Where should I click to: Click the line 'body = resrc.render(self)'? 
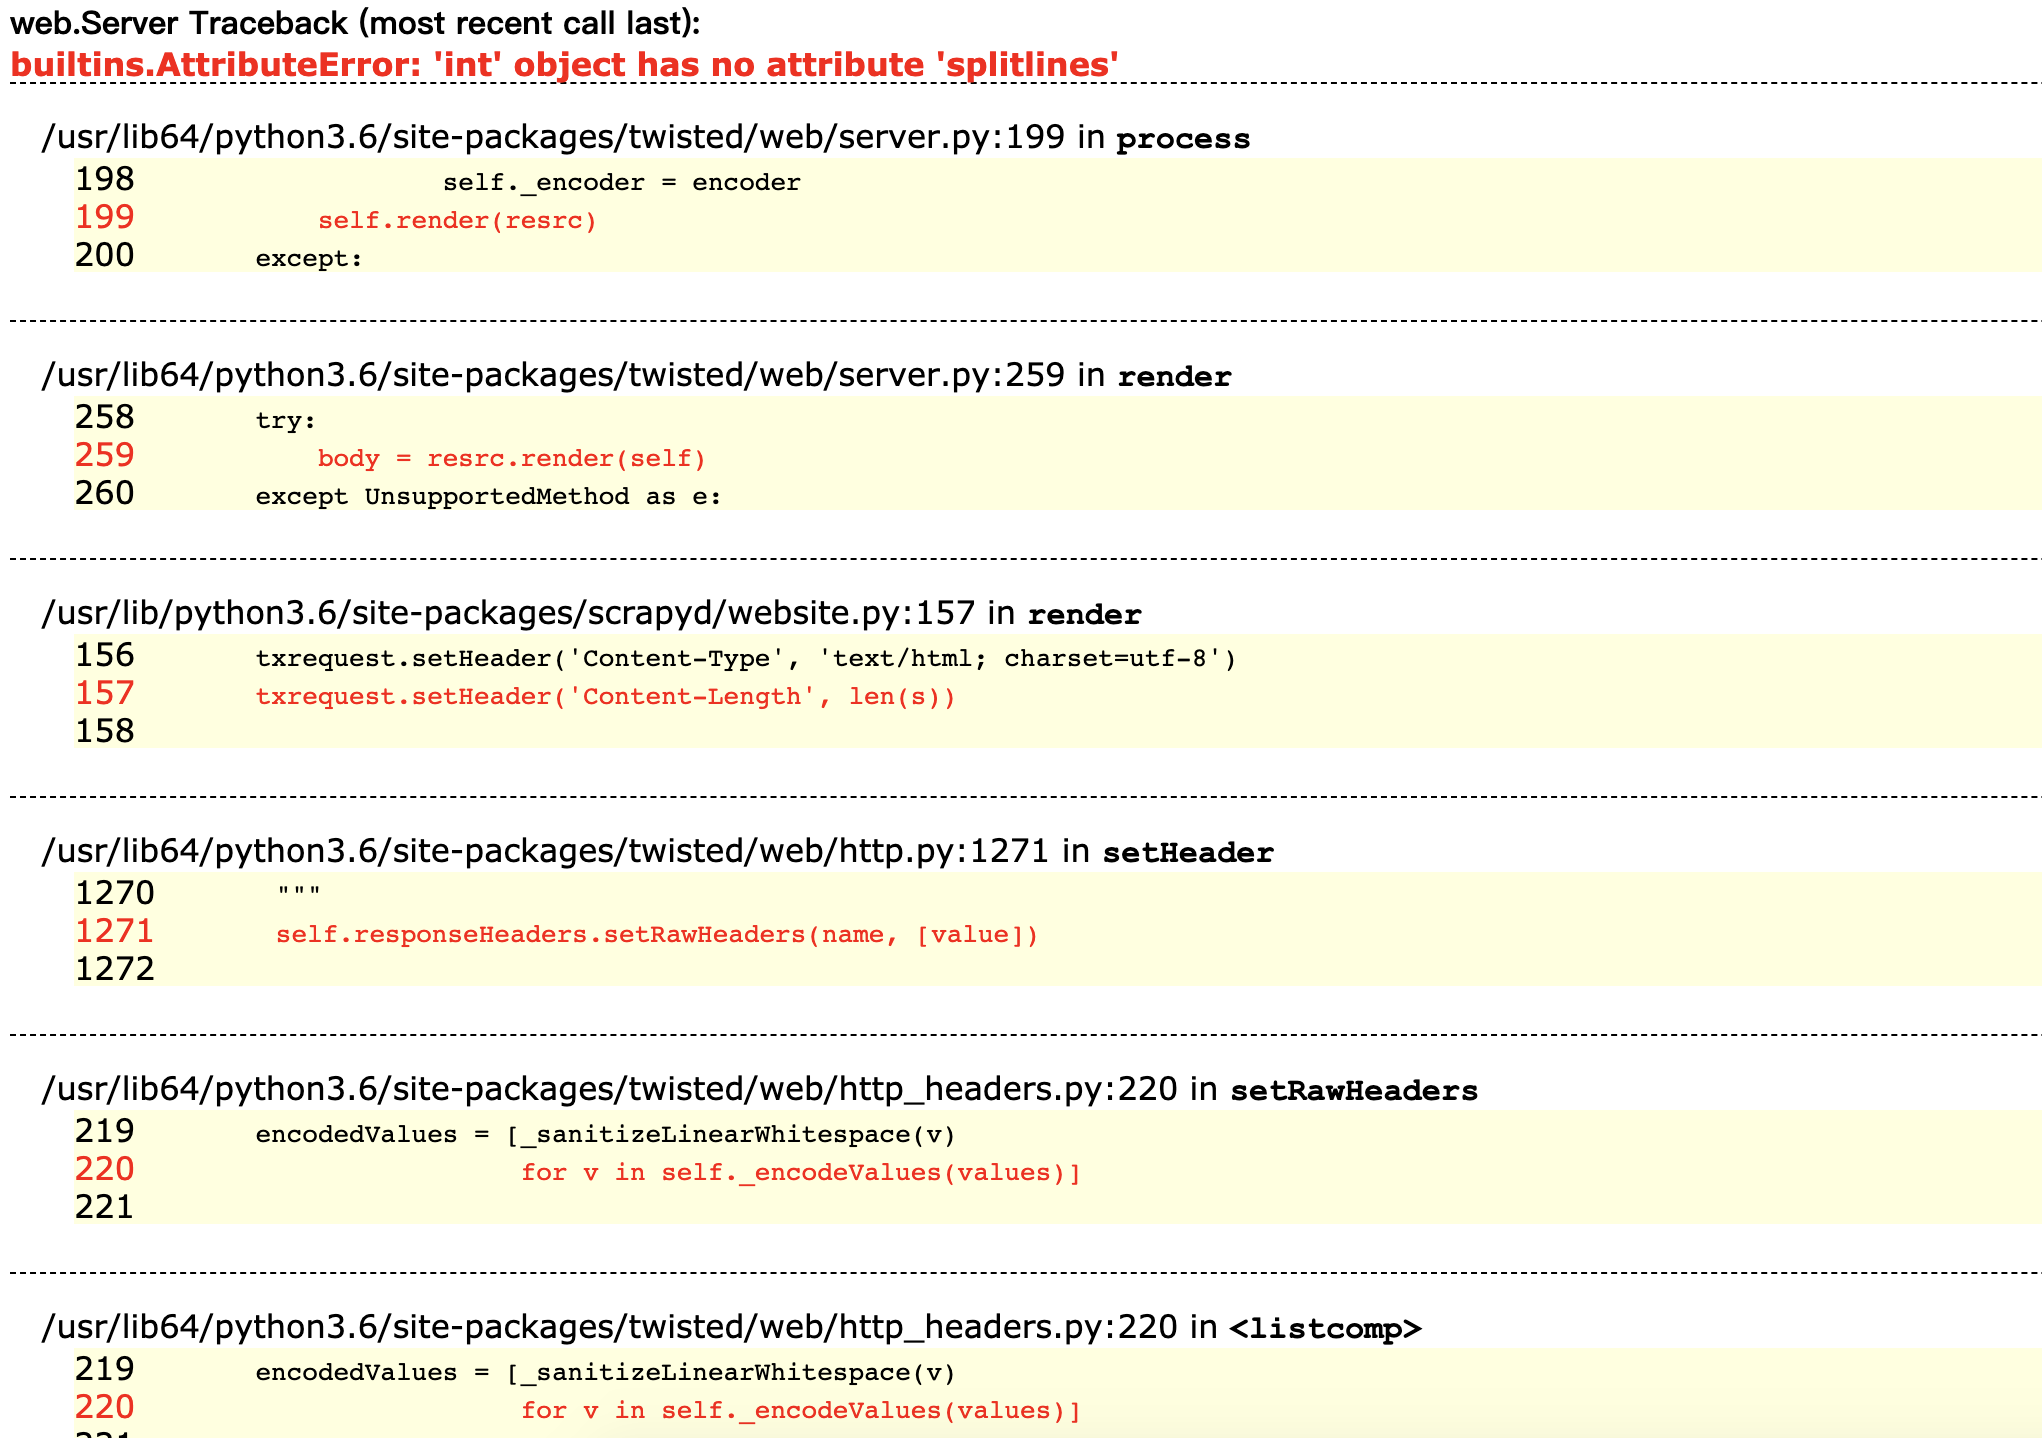point(511,458)
